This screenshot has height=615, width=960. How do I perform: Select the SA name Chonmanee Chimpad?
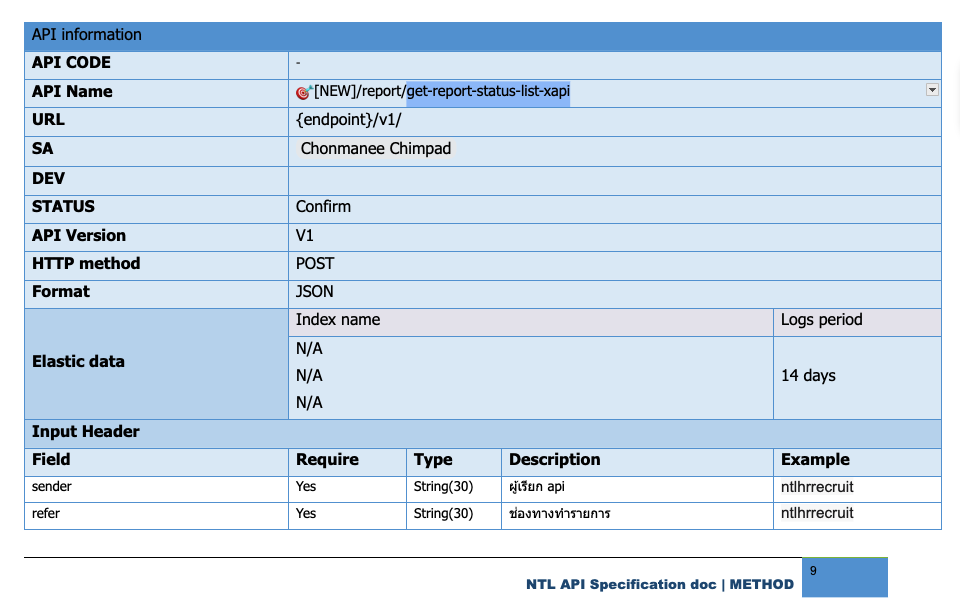[376, 149]
